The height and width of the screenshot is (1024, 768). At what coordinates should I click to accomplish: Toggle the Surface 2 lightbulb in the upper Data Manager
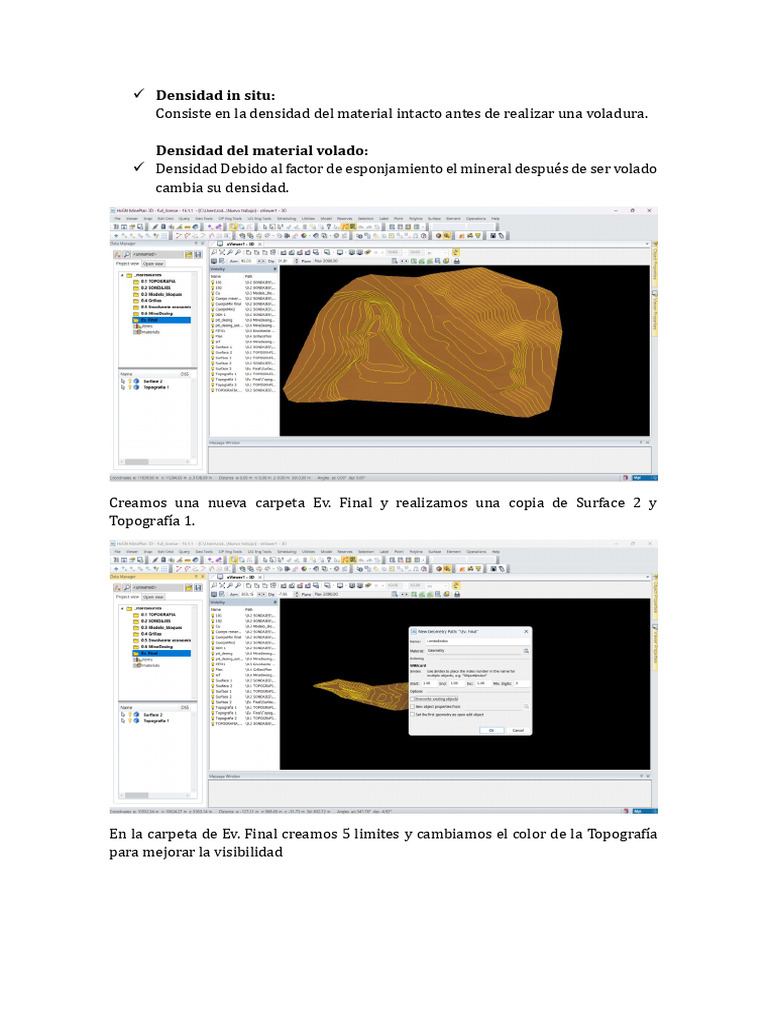129,381
